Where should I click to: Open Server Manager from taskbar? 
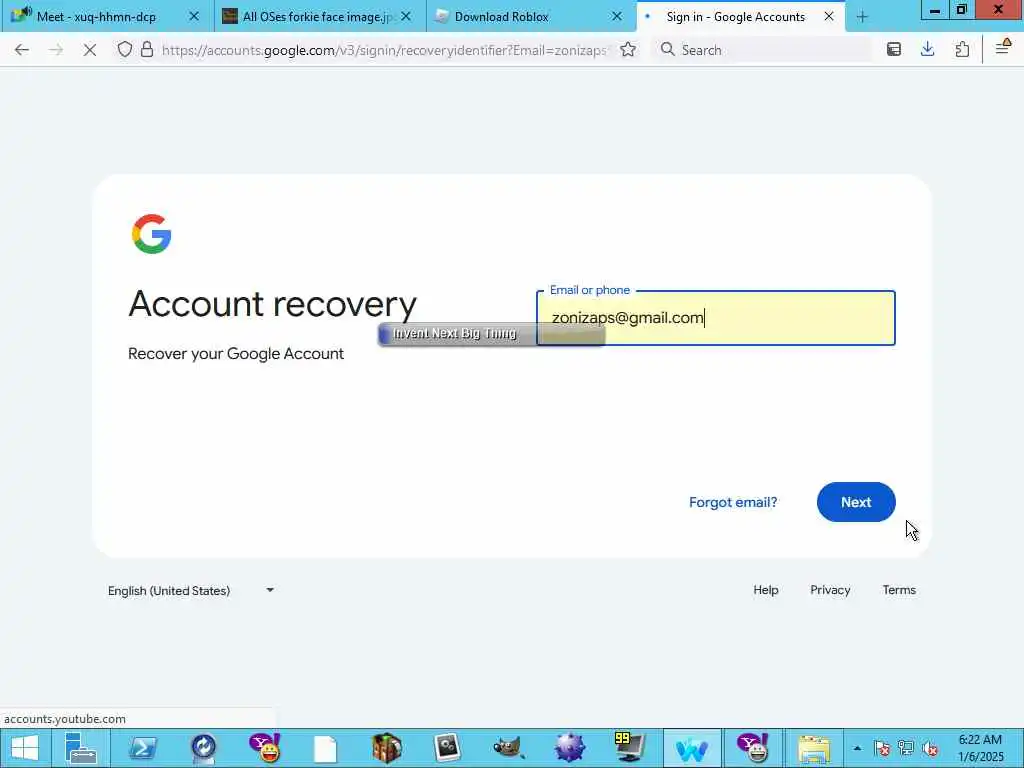point(81,748)
